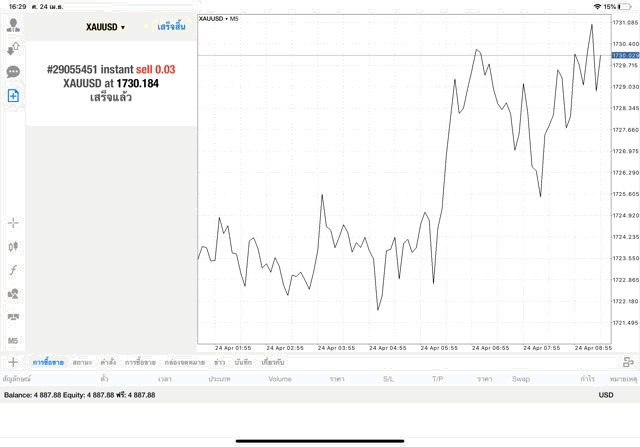
Task: Sort by the Volume column header
Action: click(280, 379)
